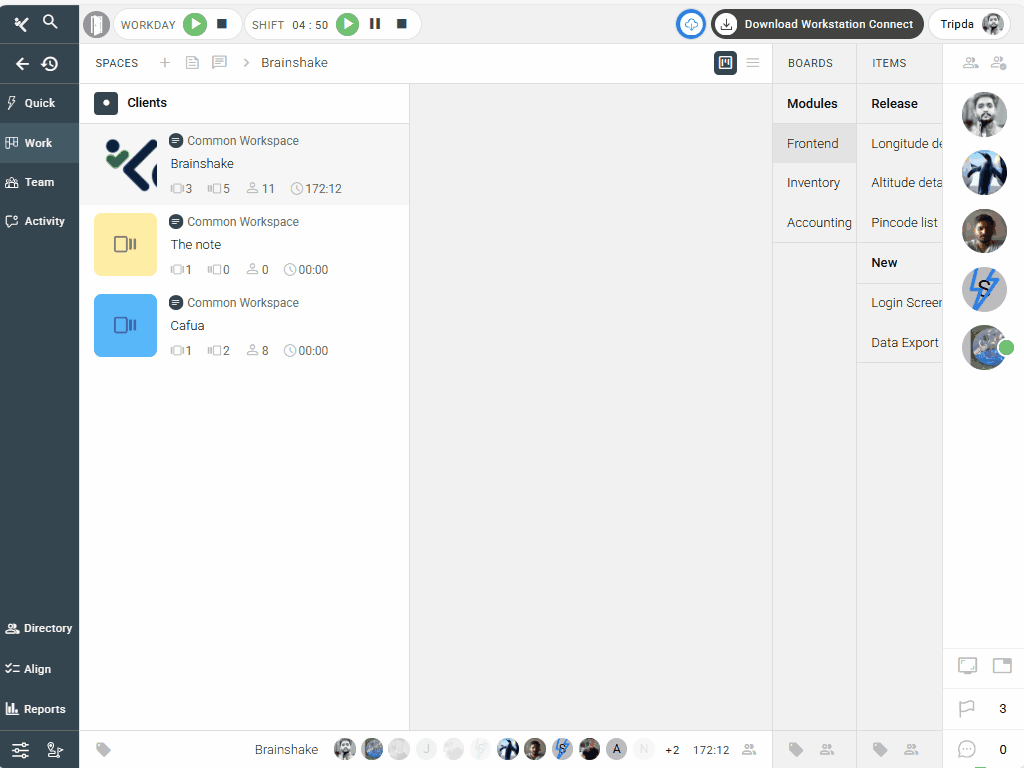Switch to list view toggle
The width and height of the screenshot is (1024, 768).
pyautogui.click(x=753, y=63)
